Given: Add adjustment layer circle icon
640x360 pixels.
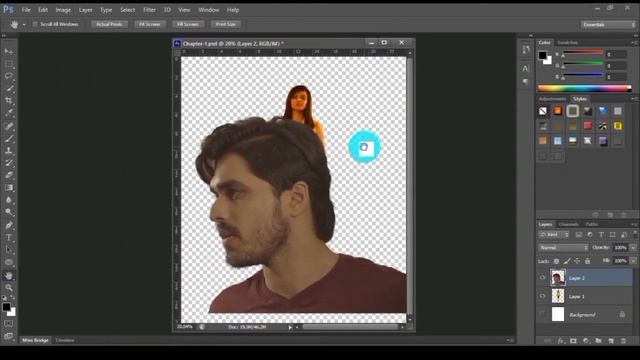Looking at the screenshot, I should (586, 341).
